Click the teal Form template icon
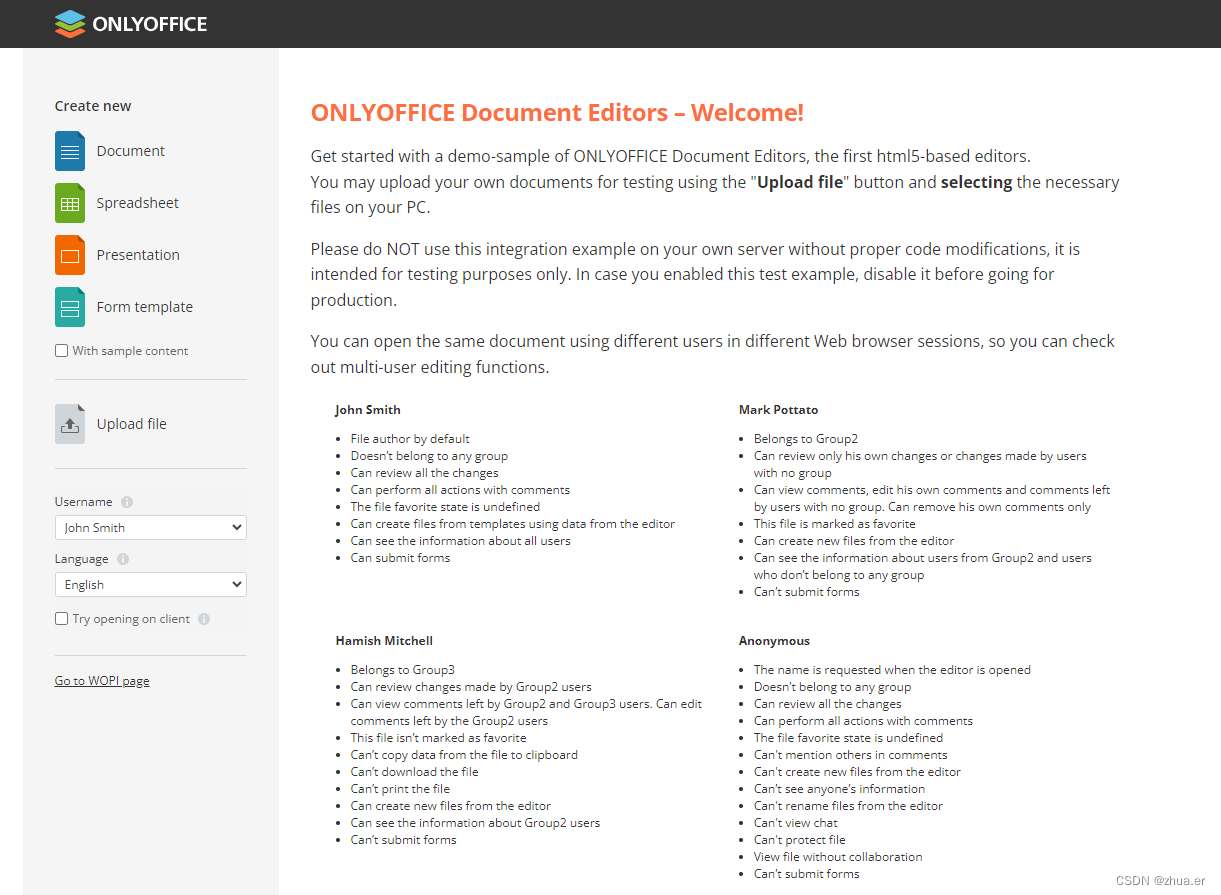Image resolution: width=1221 pixels, height=895 pixels. [70, 307]
